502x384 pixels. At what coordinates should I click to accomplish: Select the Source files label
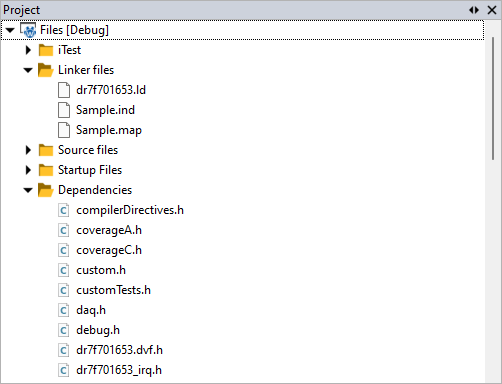[88, 150]
